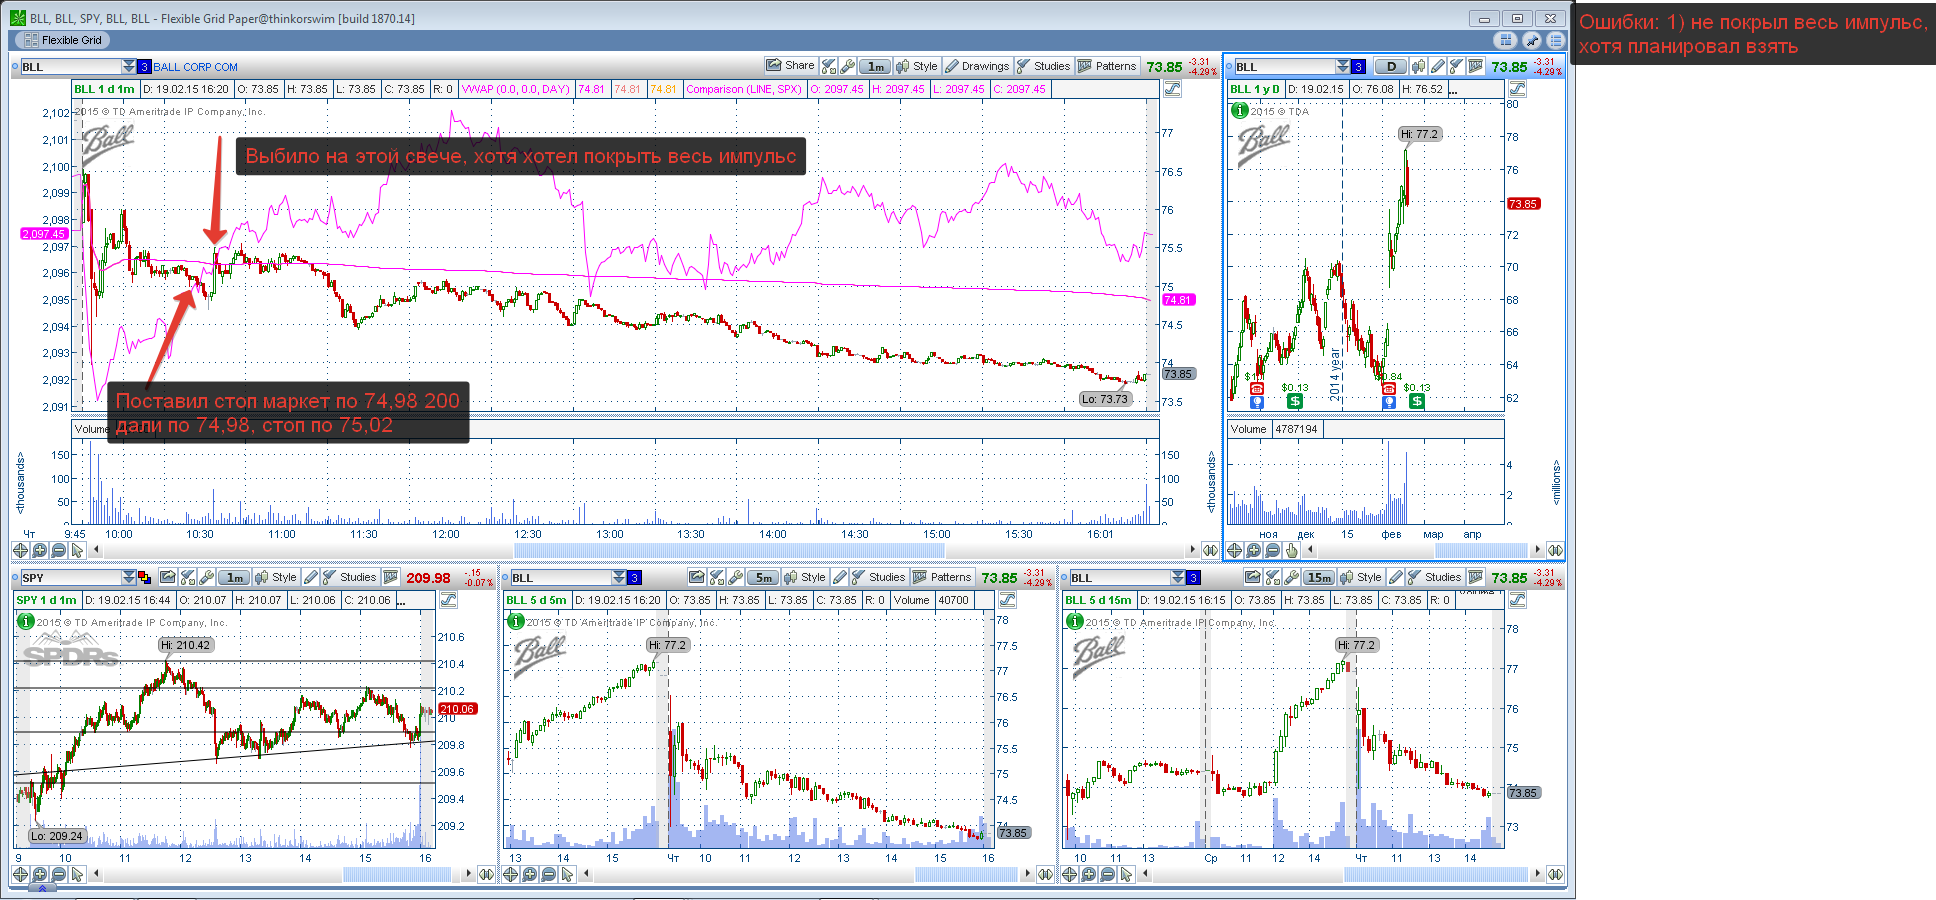Expand SPY symbol selector dropdown arrow
Image resolution: width=1936 pixels, height=900 pixels.
tap(129, 577)
